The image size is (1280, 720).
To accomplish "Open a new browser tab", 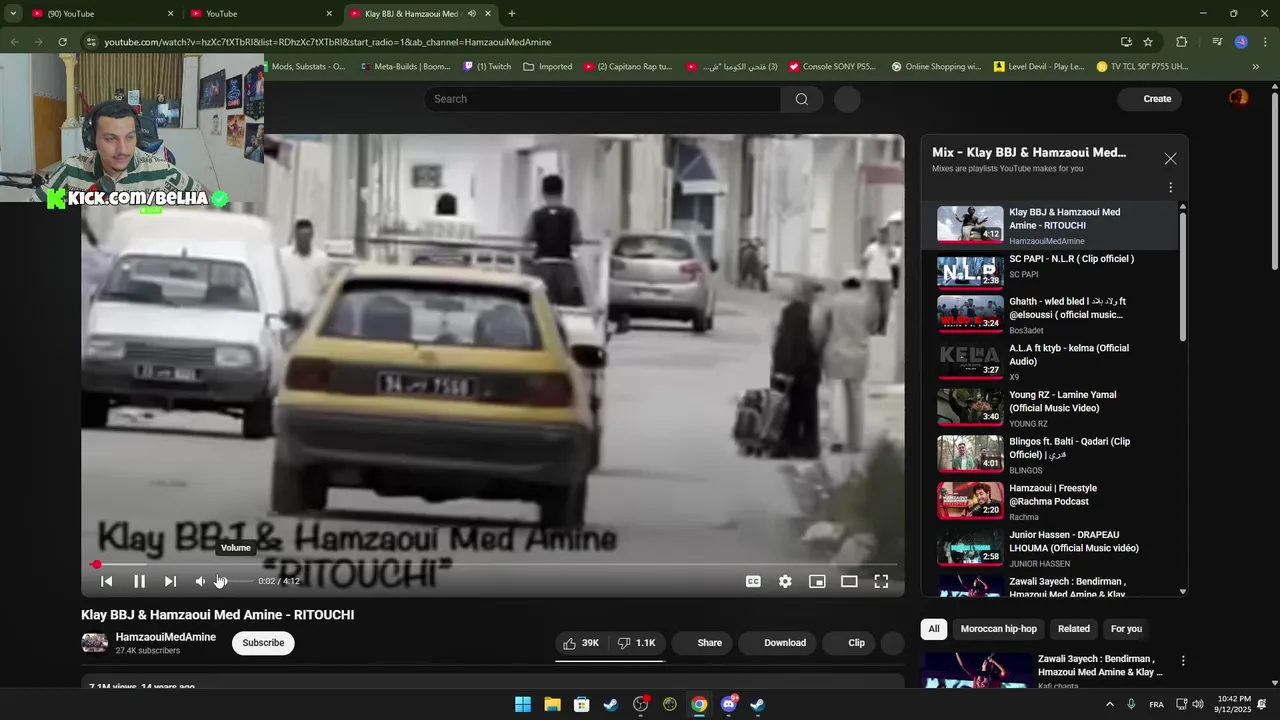I will point(512,14).
